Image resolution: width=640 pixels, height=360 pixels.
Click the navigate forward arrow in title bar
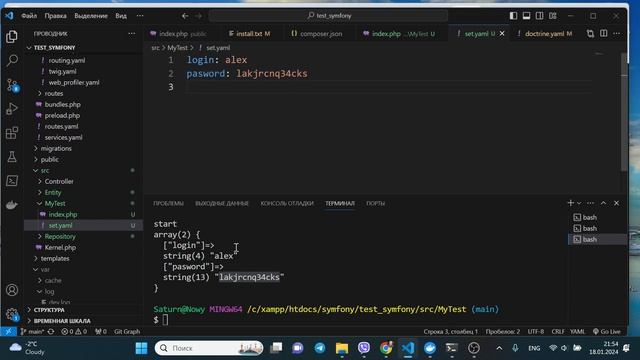tap(198, 16)
